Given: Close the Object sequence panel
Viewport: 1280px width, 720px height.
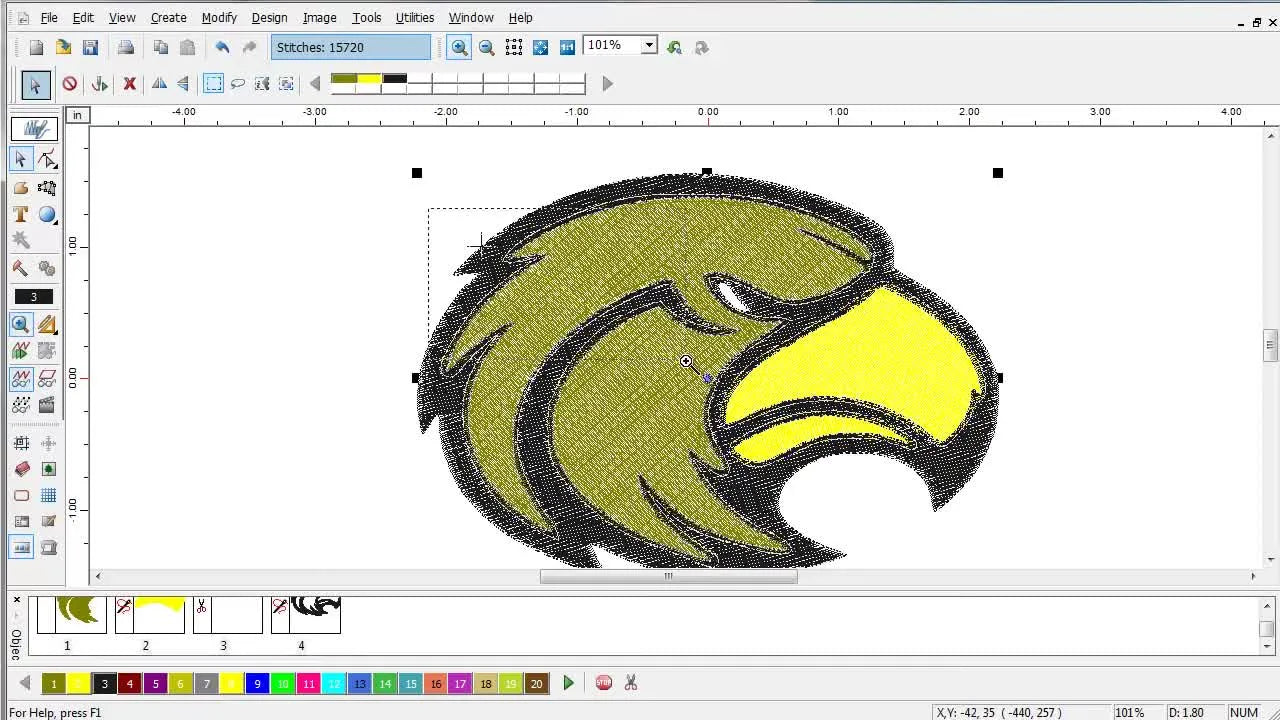Looking at the screenshot, I should pos(16,600).
